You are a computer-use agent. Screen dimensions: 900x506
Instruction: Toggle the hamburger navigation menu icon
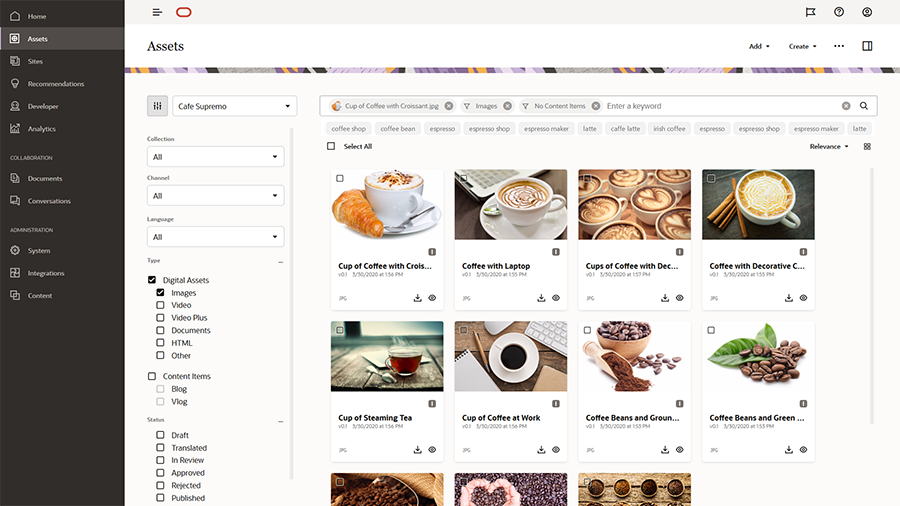point(157,12)
